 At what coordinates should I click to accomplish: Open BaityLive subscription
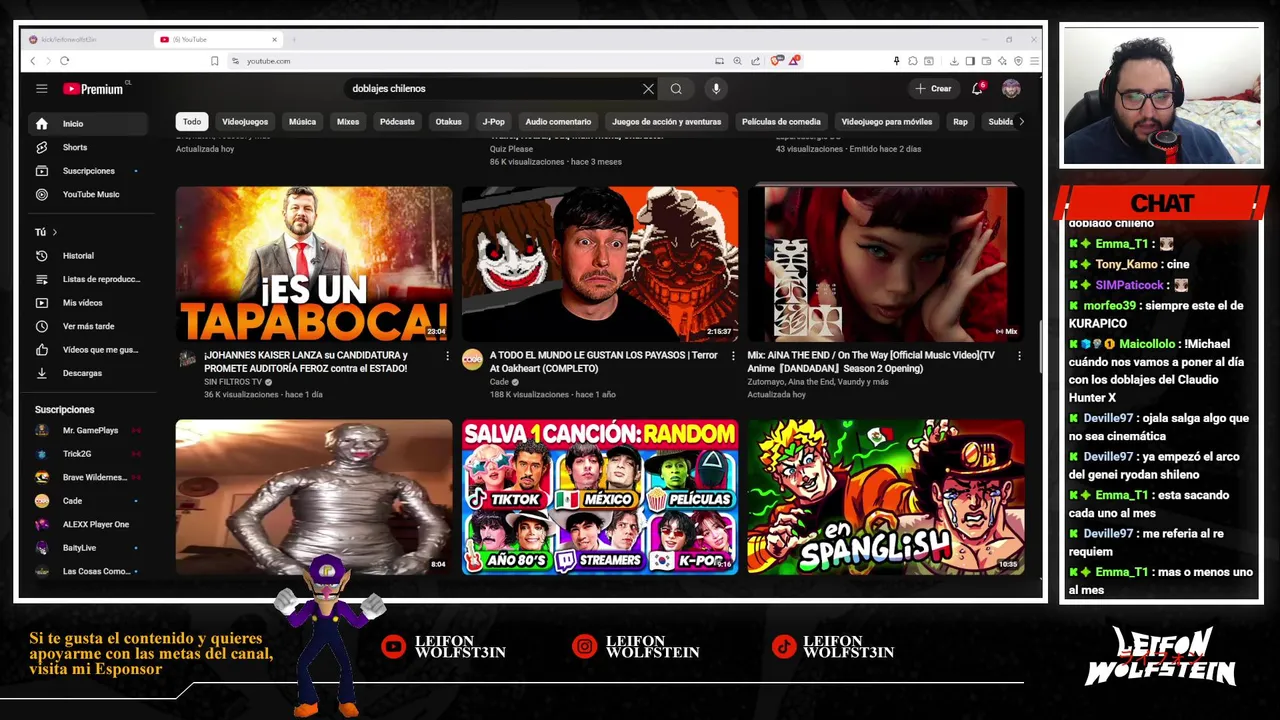88,548
